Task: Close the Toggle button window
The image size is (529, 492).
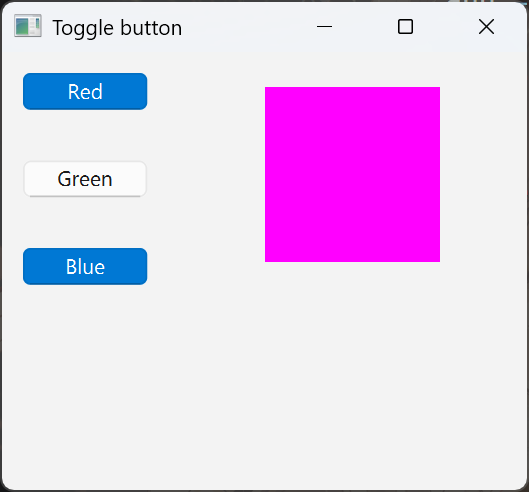Action: (x=486, y=26)
